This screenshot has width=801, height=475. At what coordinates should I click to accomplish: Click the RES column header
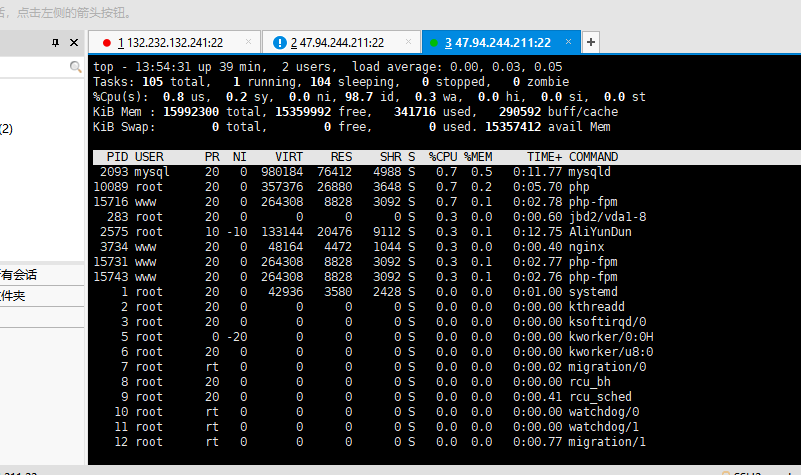pos(341,157)
